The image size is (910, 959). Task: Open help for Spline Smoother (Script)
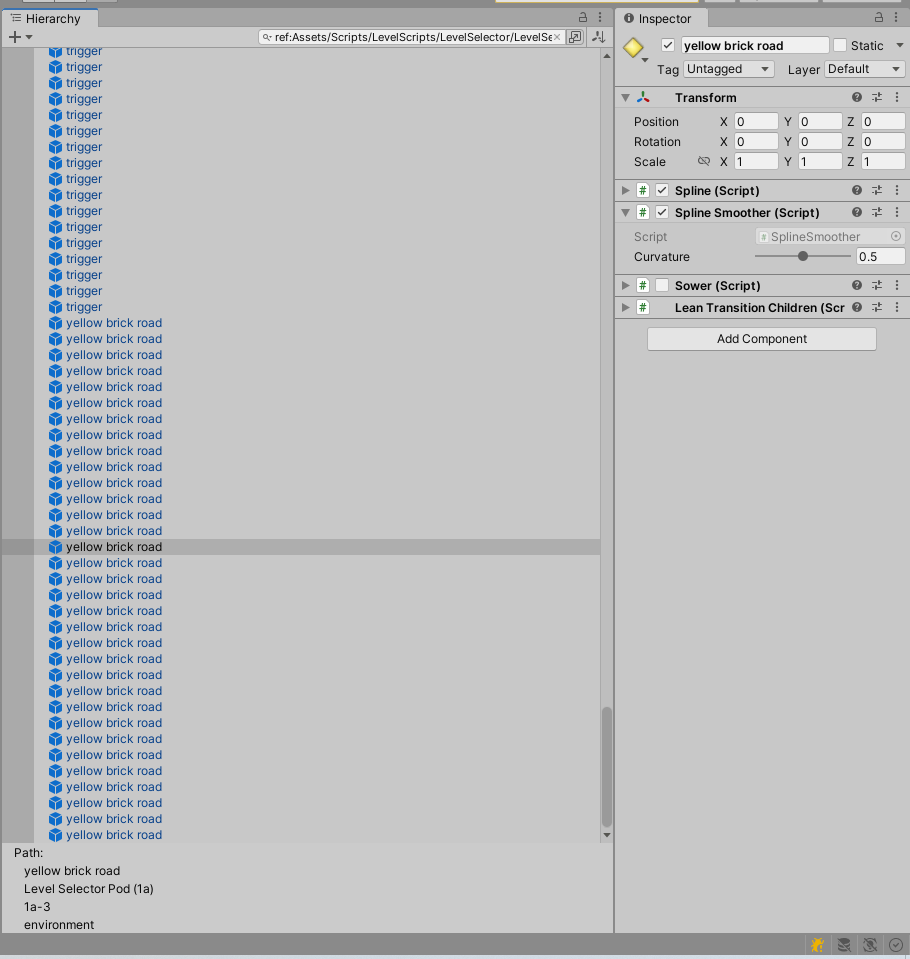[857, 212]
